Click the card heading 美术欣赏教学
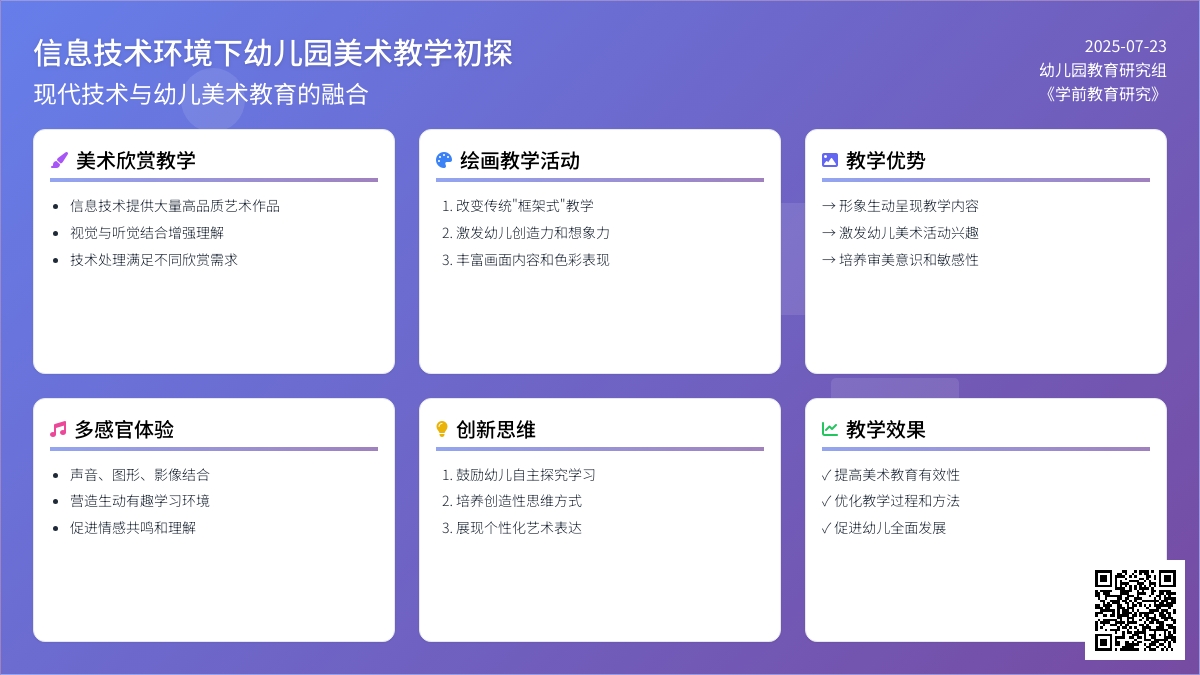The image size is (1200, 675). 136,160
